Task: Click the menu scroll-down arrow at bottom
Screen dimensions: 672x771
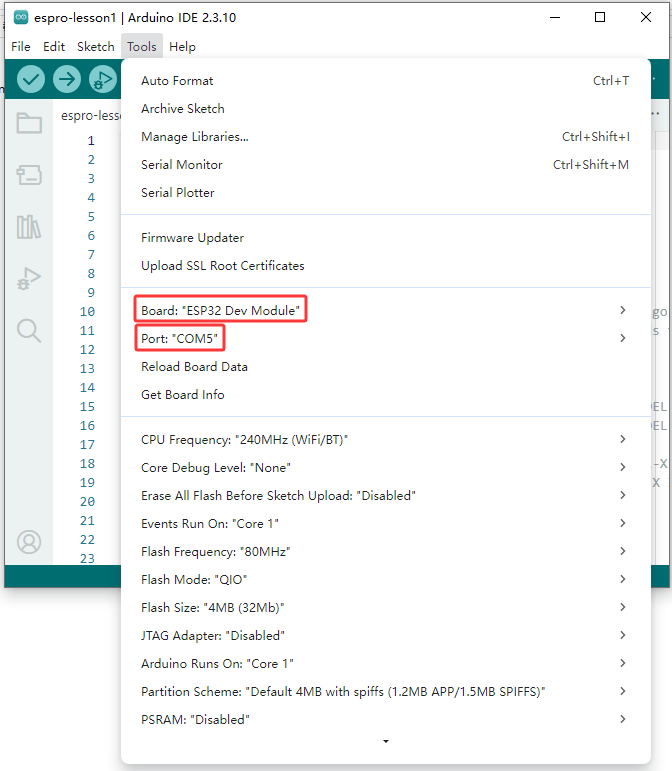Action: pyautogui.click(x=386, y=741)
